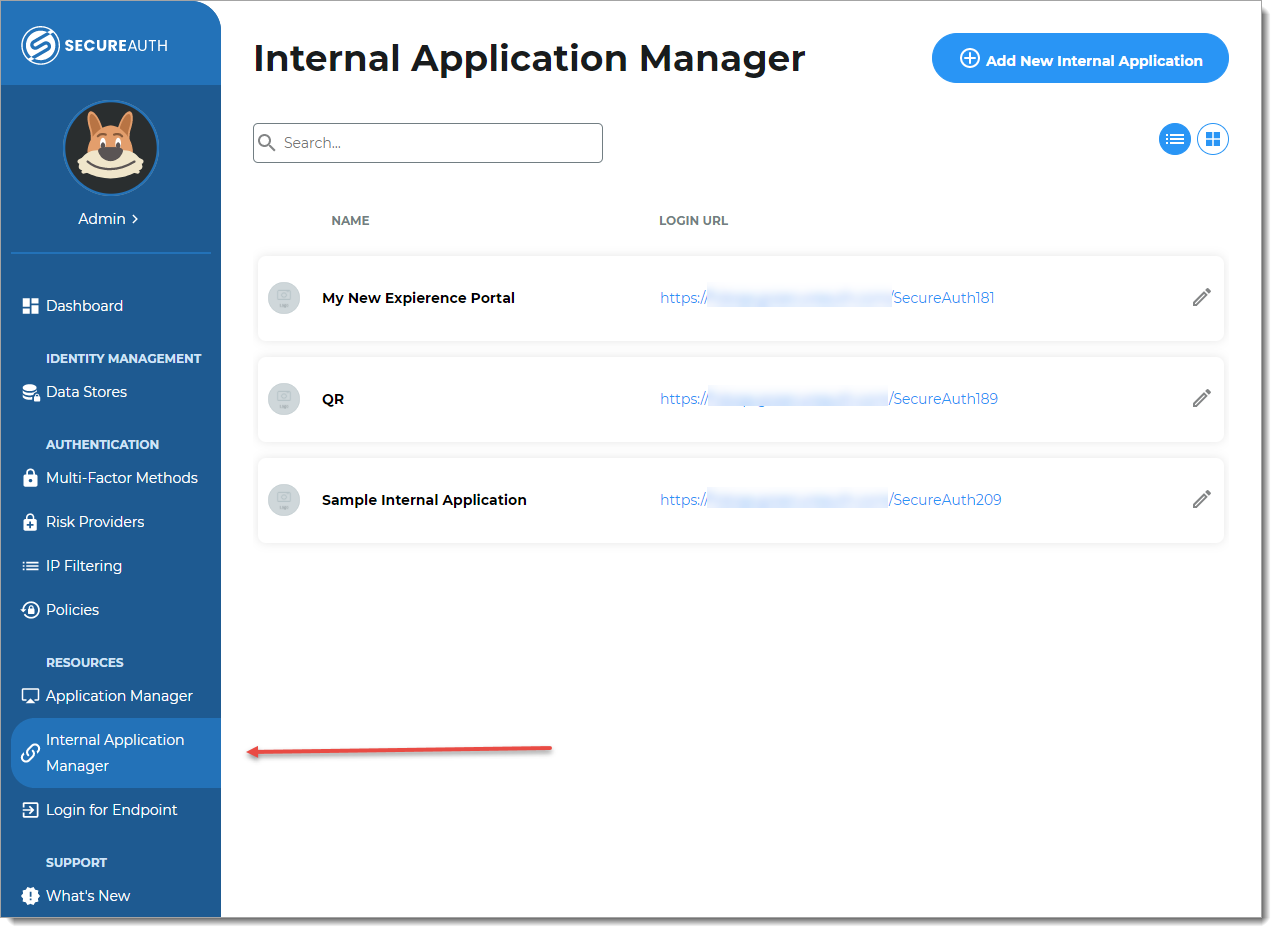Enable the list view display
This screenshot has width=1277, height=933.
pos(1174,139)
